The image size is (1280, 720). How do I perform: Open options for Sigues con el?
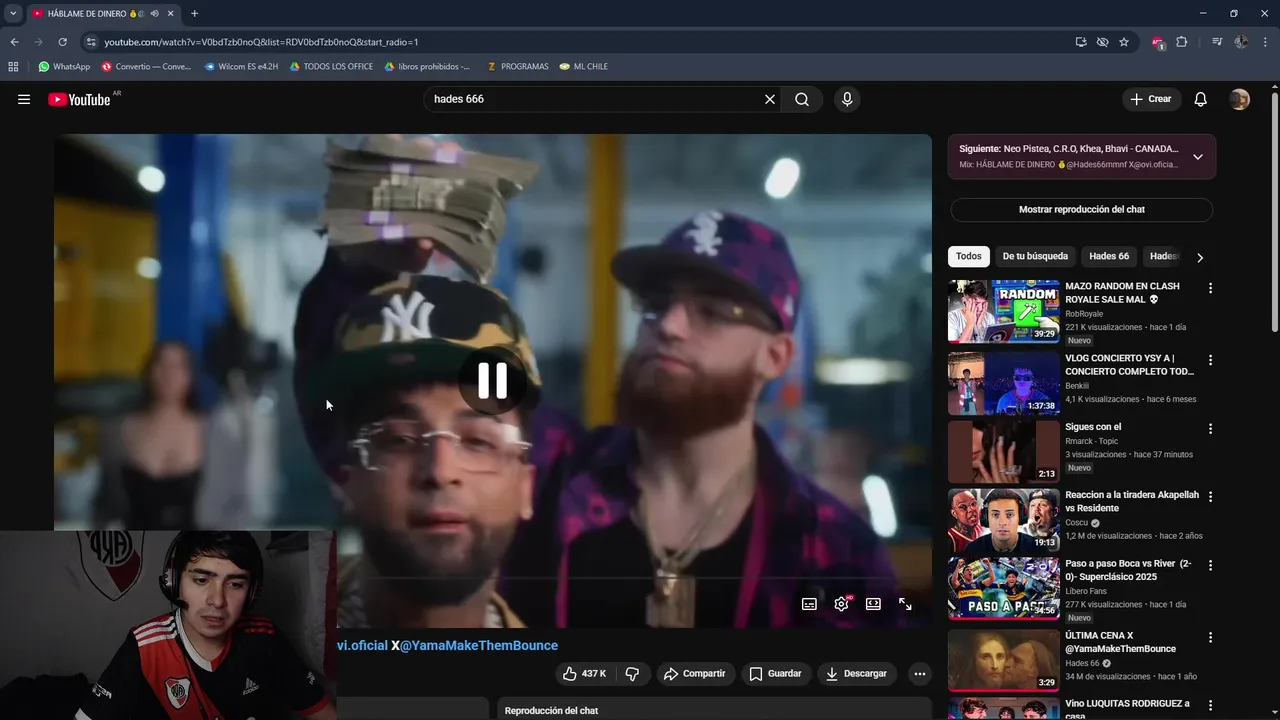(1210, 429)
